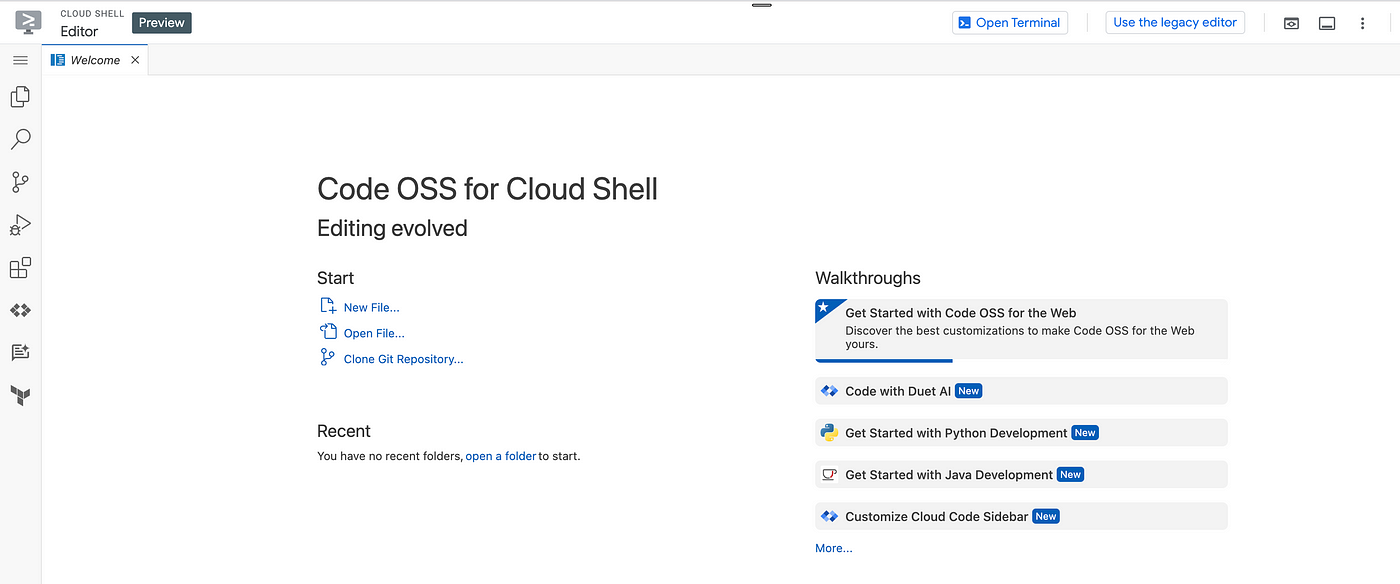Open the Search magnifier in activity bar

[x=20, y=139]
